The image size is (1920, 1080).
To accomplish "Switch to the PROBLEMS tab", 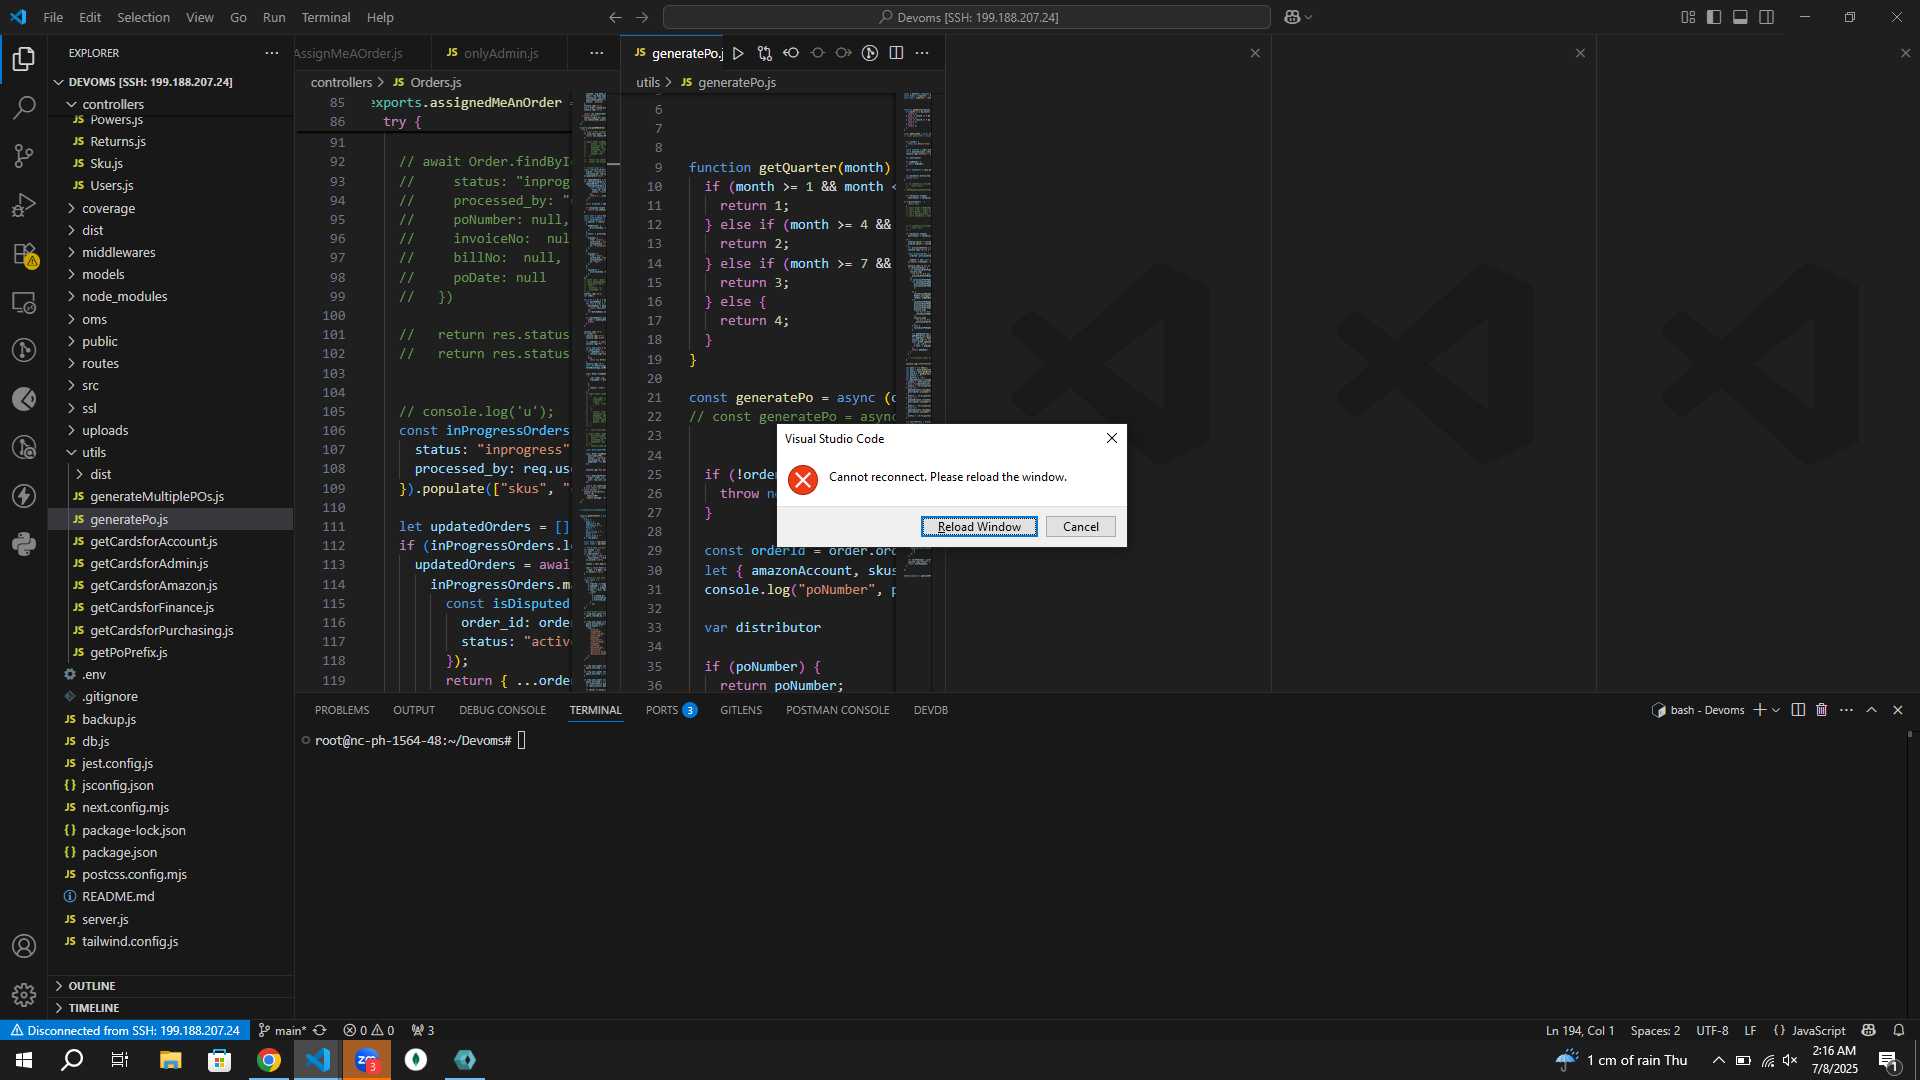I will [342, 710].
